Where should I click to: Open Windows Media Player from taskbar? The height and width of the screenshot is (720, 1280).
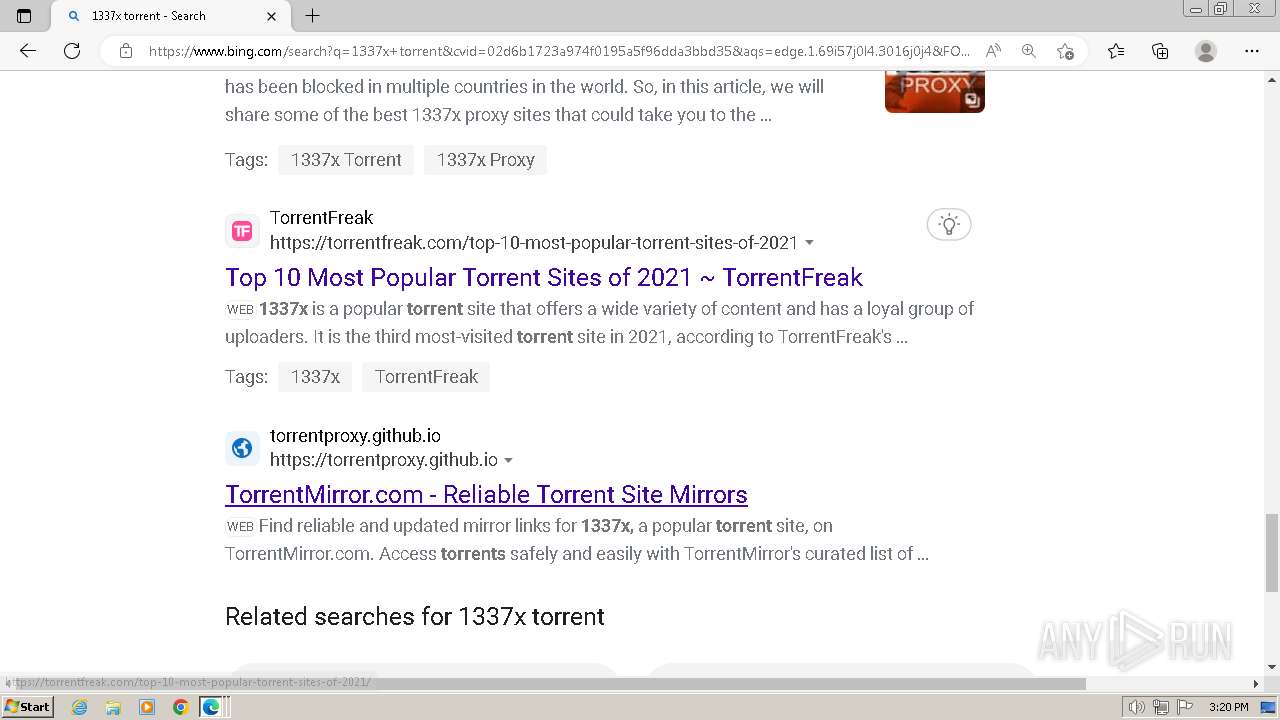(147, 707)
